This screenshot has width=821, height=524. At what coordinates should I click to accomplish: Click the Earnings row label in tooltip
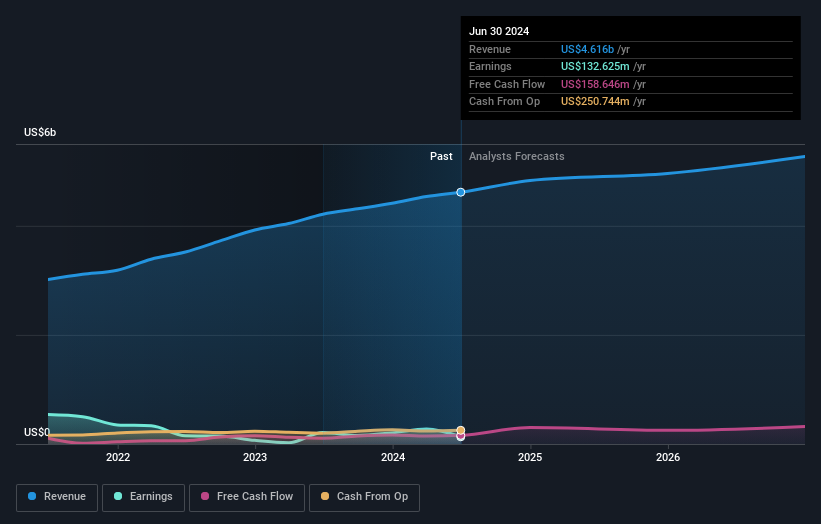(x=490, y=66)
